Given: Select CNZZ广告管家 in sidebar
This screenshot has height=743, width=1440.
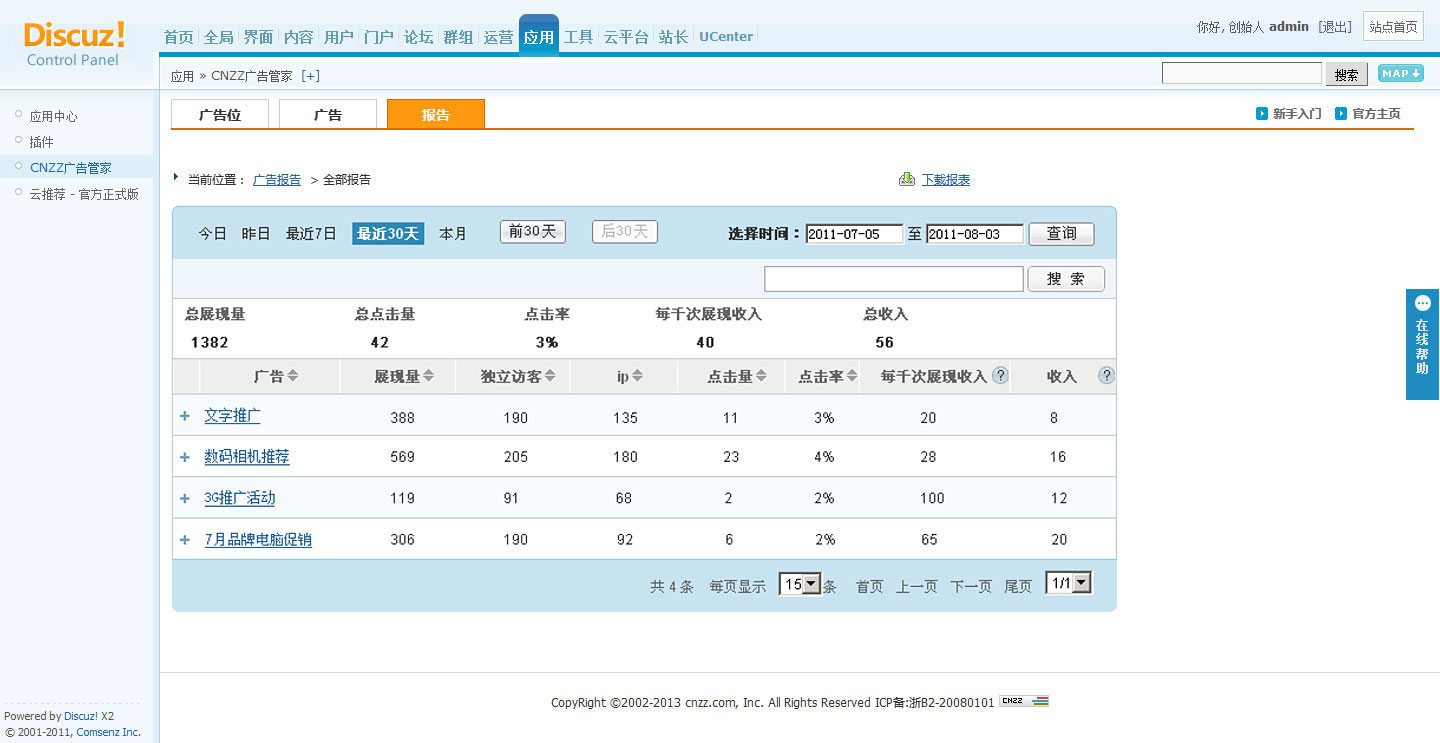Looking at the screenshot, I should coord(70,168).
